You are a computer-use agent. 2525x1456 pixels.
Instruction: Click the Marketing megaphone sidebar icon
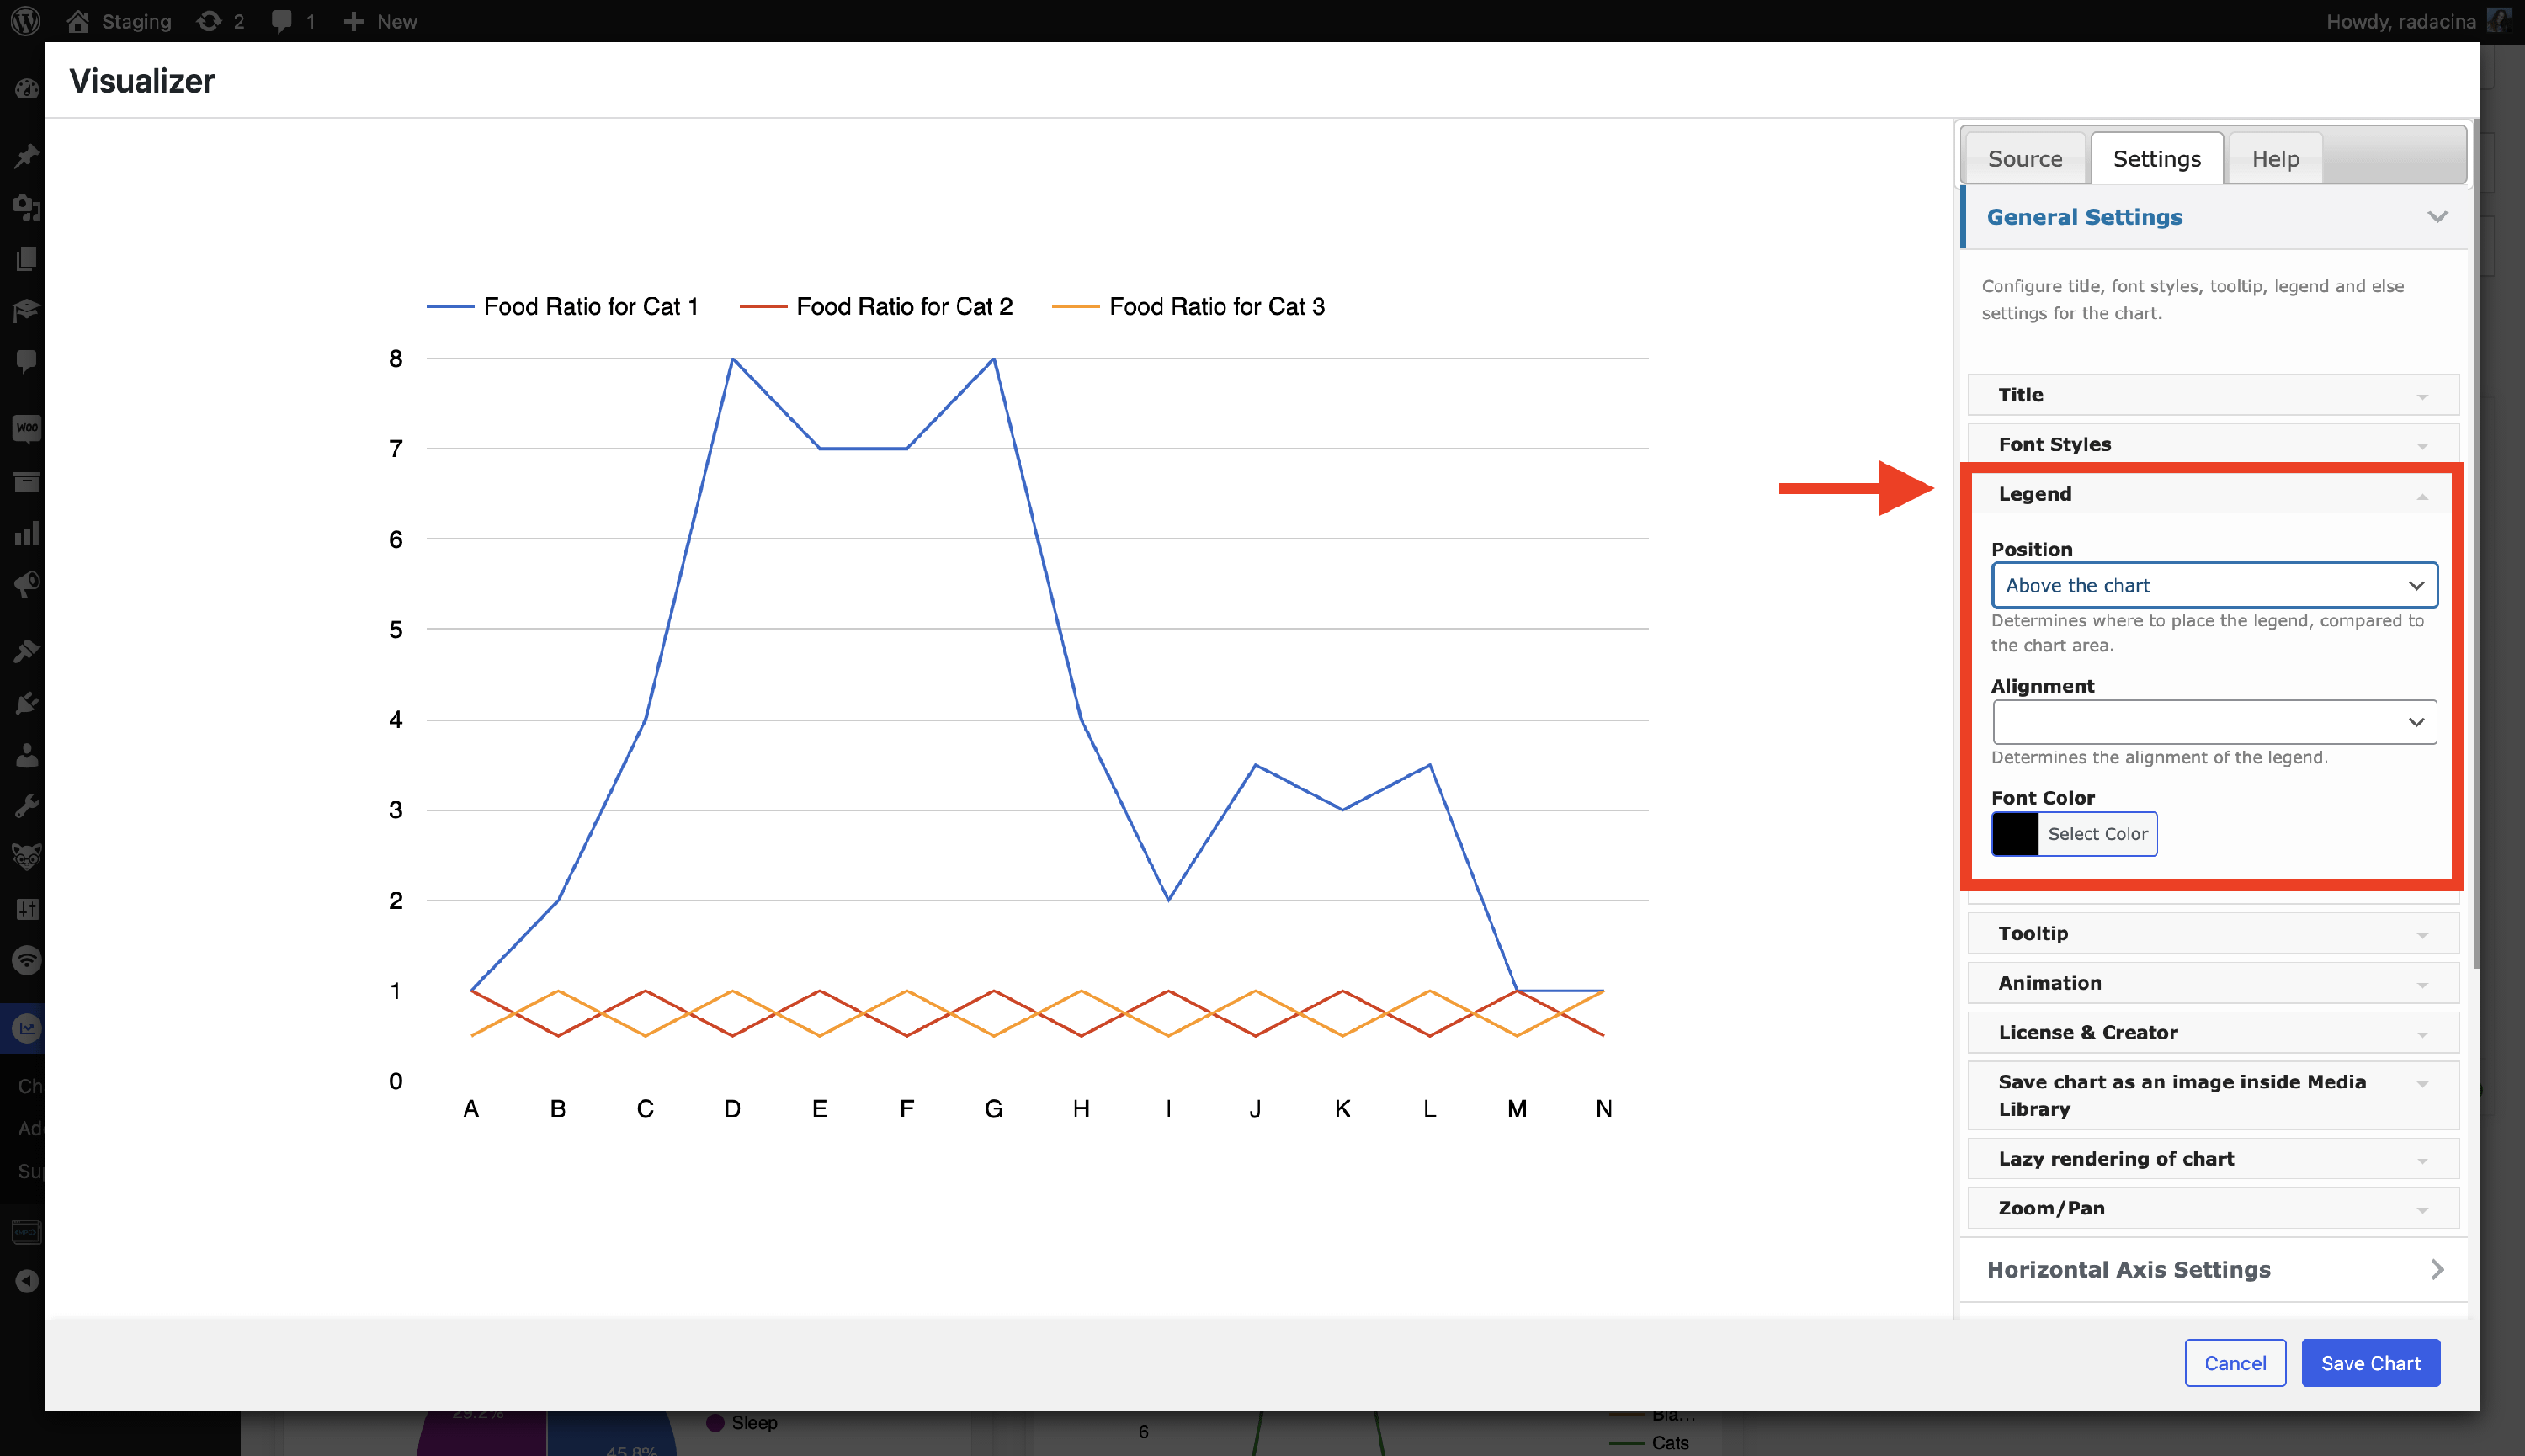click(x=27, y=584)
